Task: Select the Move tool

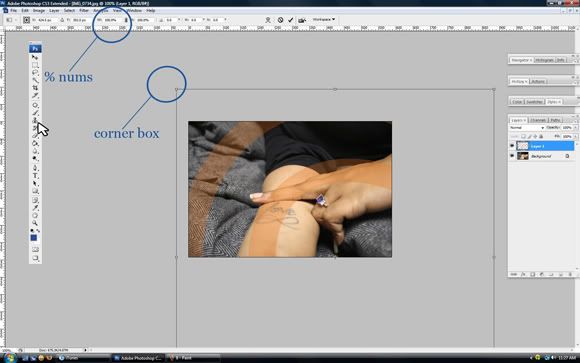Action: (35, 57)
